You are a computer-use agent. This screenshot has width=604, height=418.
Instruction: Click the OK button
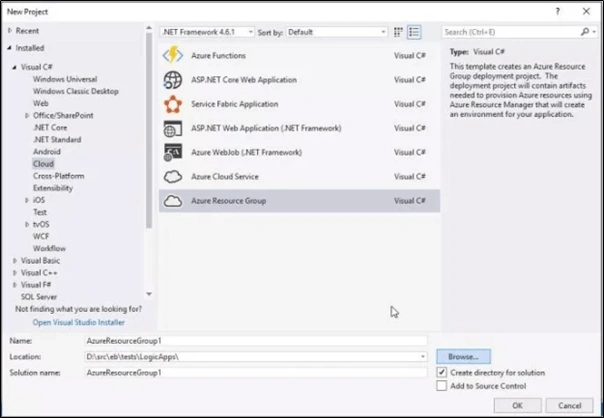[x=517, y=405]
